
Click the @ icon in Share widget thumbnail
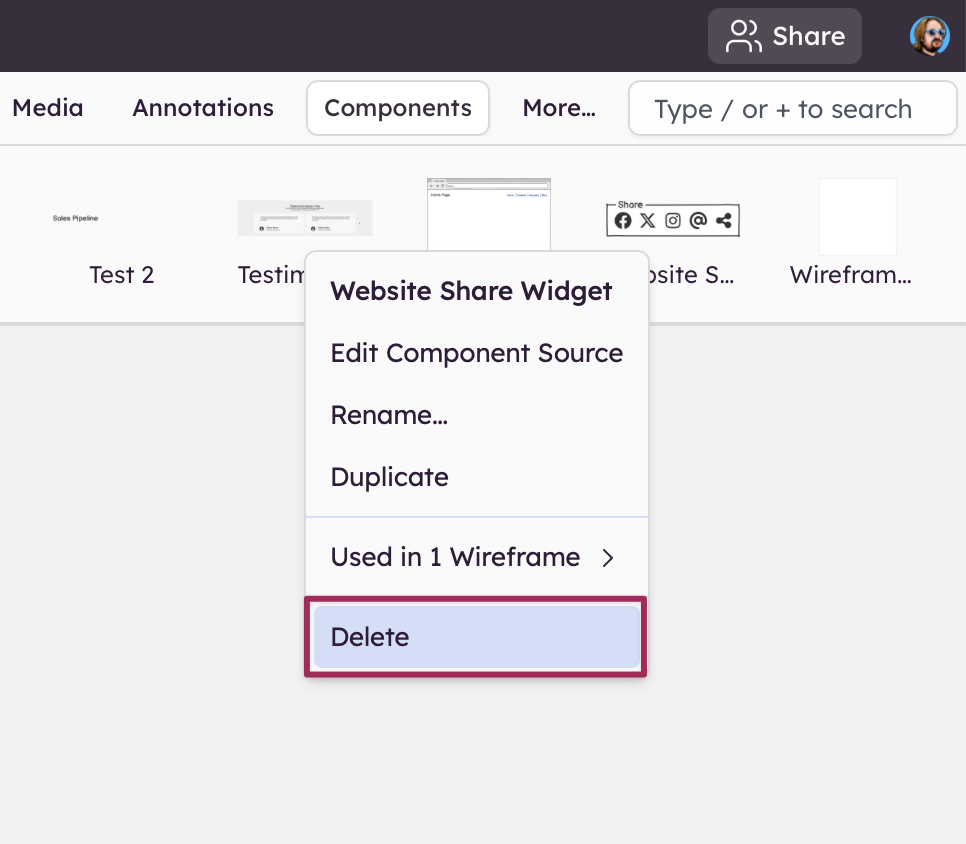(698, 221)
